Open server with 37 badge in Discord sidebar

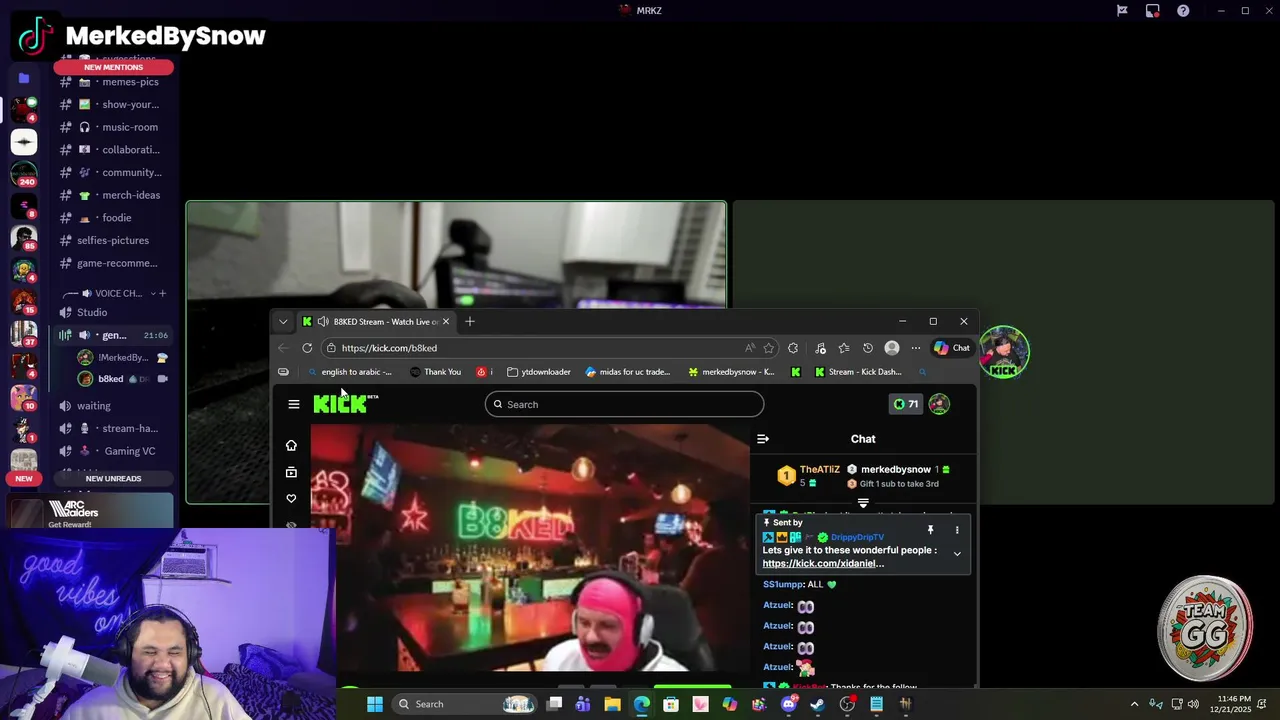coord(24,333)
